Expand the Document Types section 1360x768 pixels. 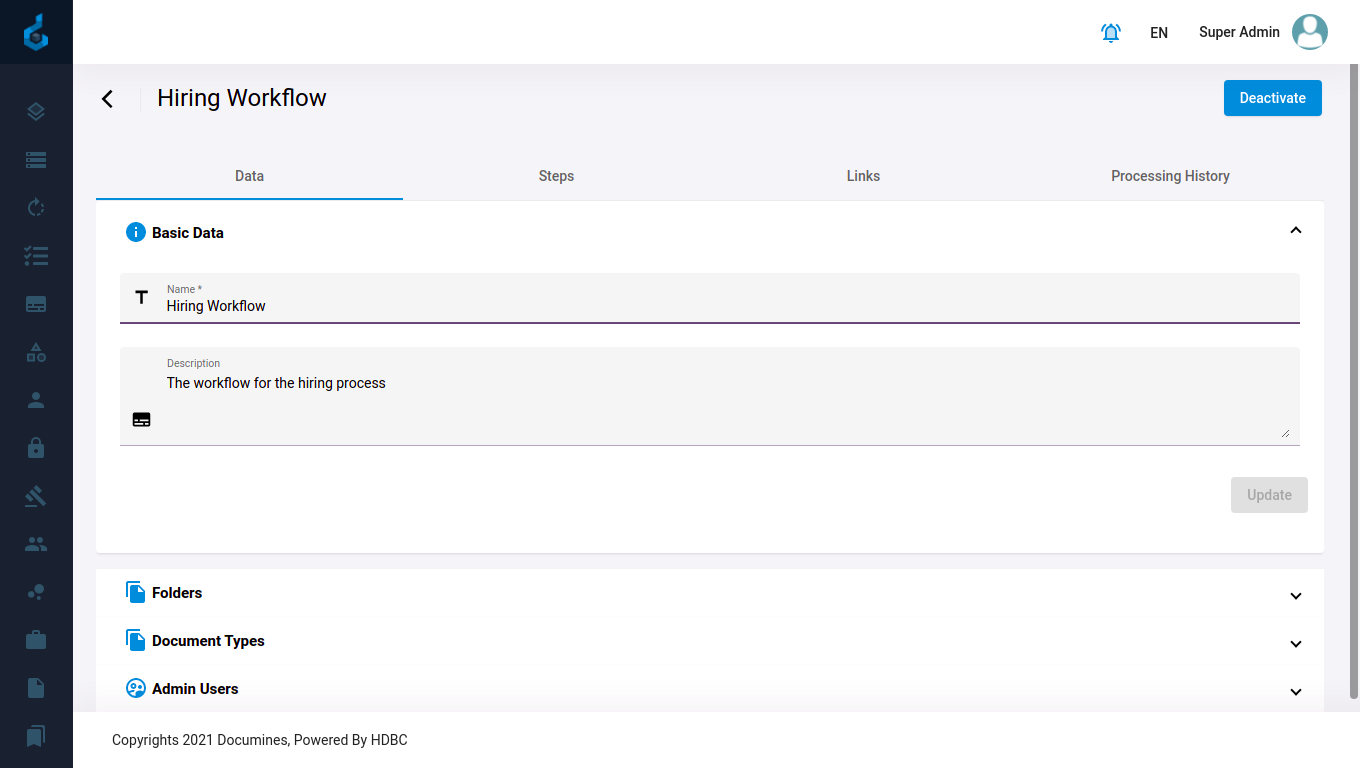[1295, 643]
